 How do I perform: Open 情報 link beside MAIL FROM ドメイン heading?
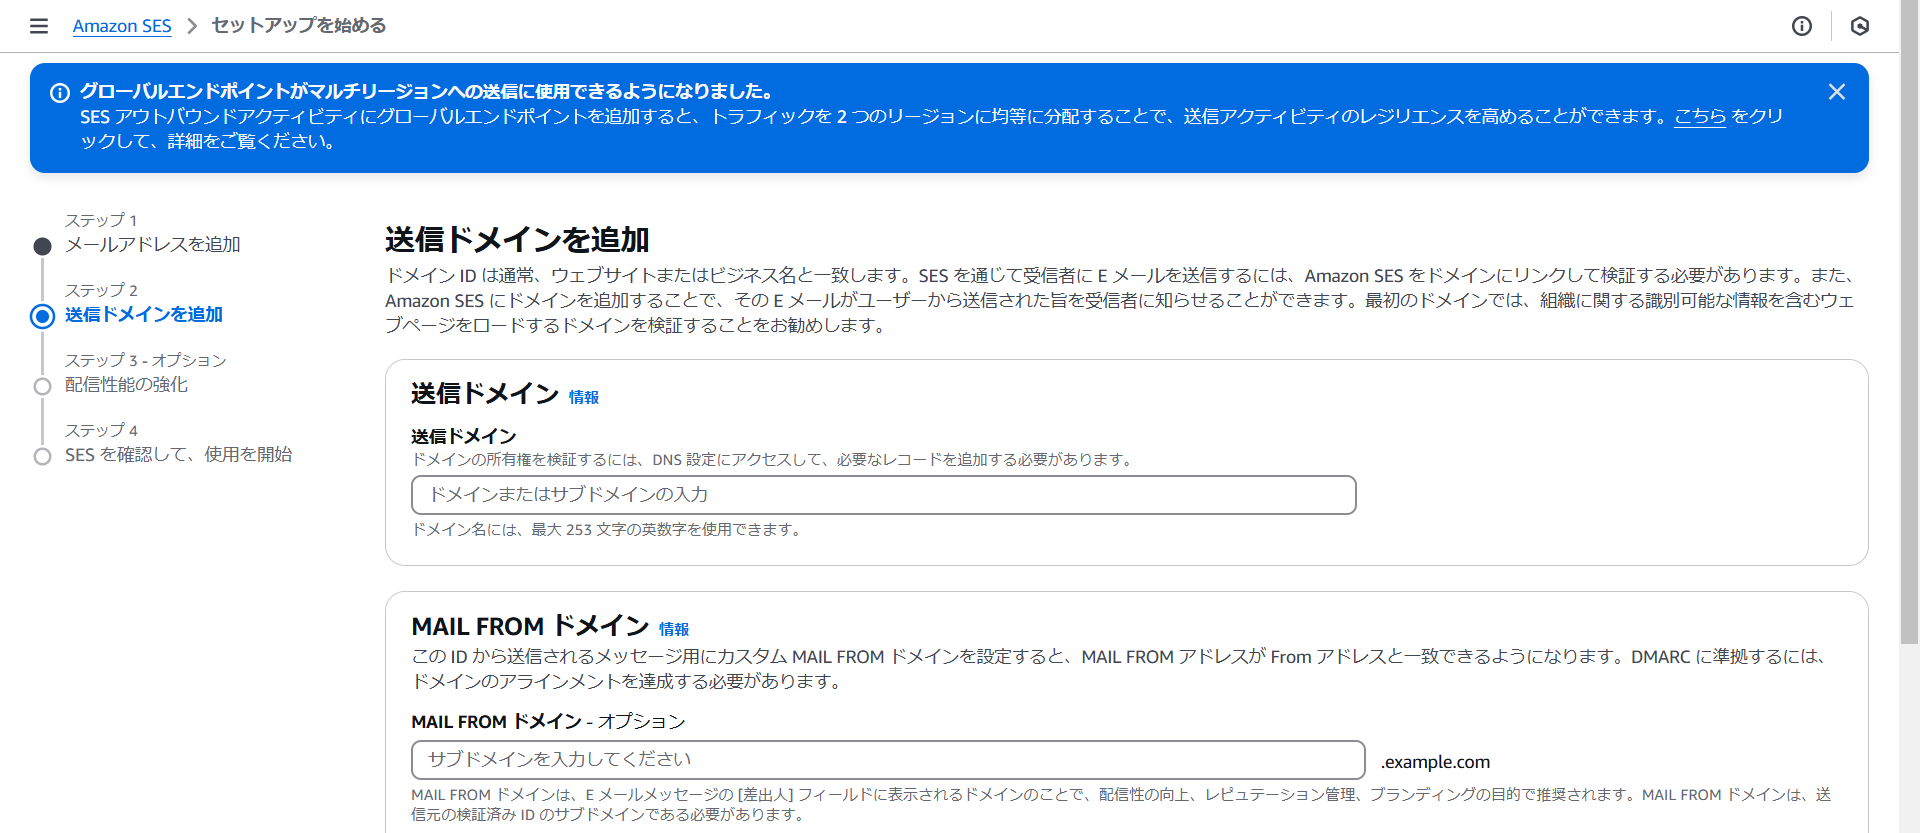[673, 629]
